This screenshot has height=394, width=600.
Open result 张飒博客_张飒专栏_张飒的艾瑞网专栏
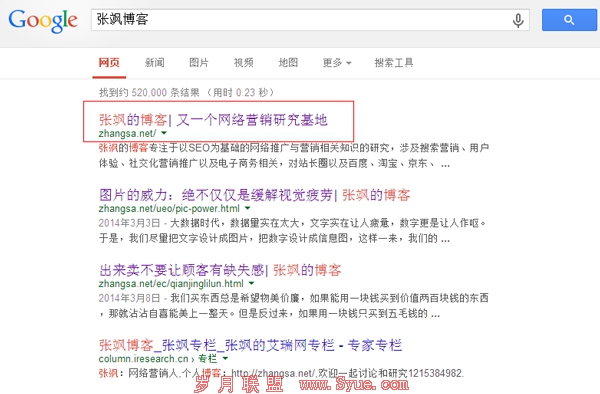(250, 345)
